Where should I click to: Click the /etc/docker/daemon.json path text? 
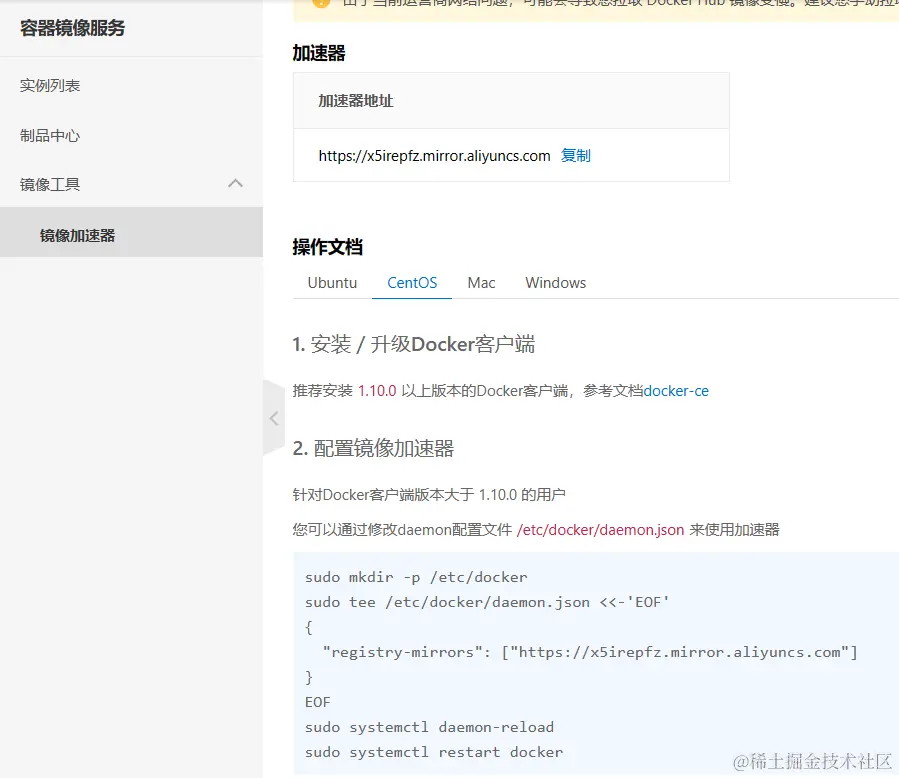tap(600, 530)
